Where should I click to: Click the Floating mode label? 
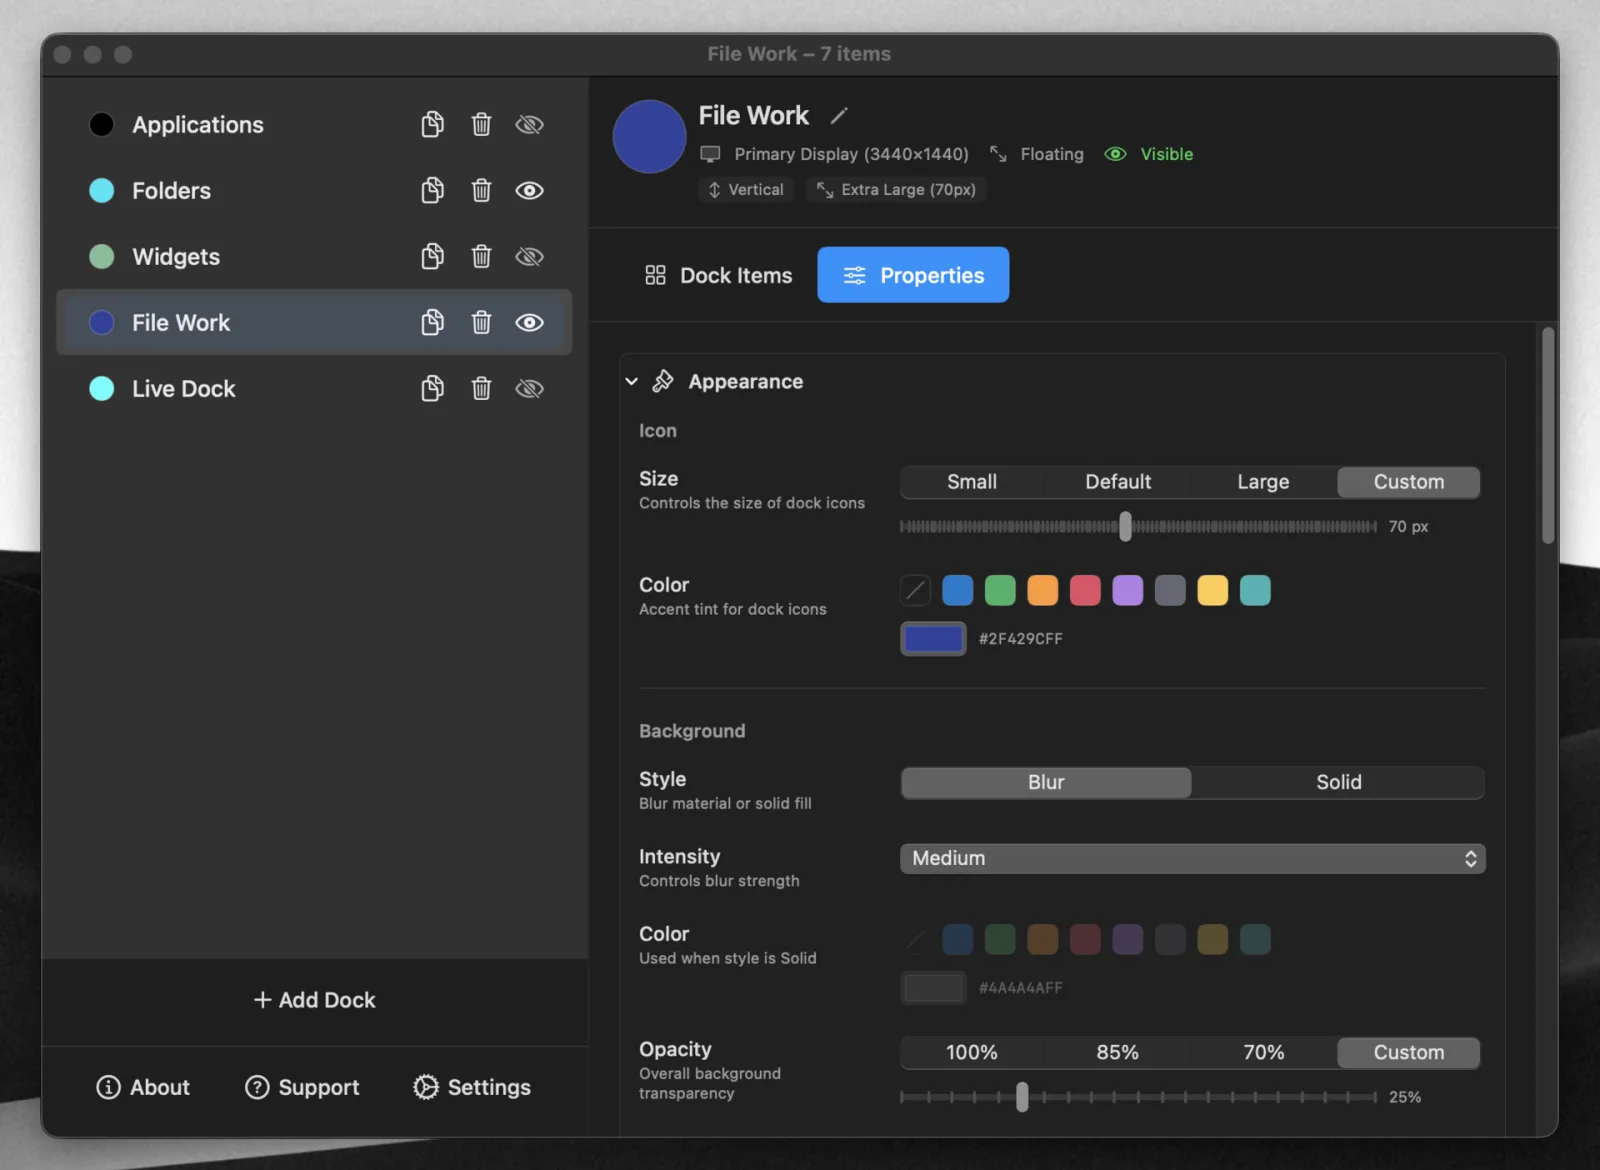click(1037, 154)
